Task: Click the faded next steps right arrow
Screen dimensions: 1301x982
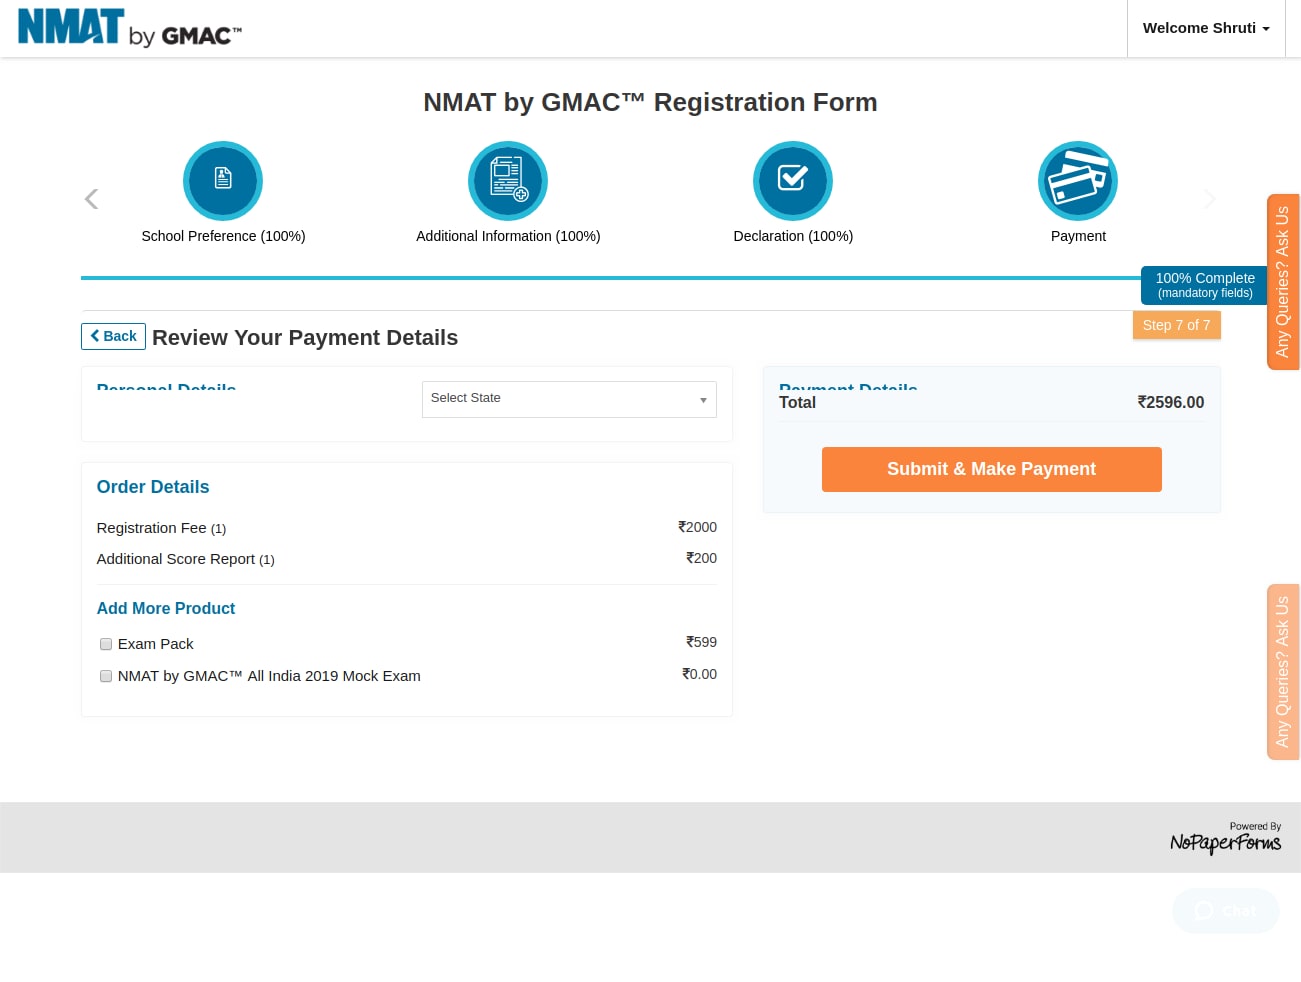Action: tap(1209, 199)
